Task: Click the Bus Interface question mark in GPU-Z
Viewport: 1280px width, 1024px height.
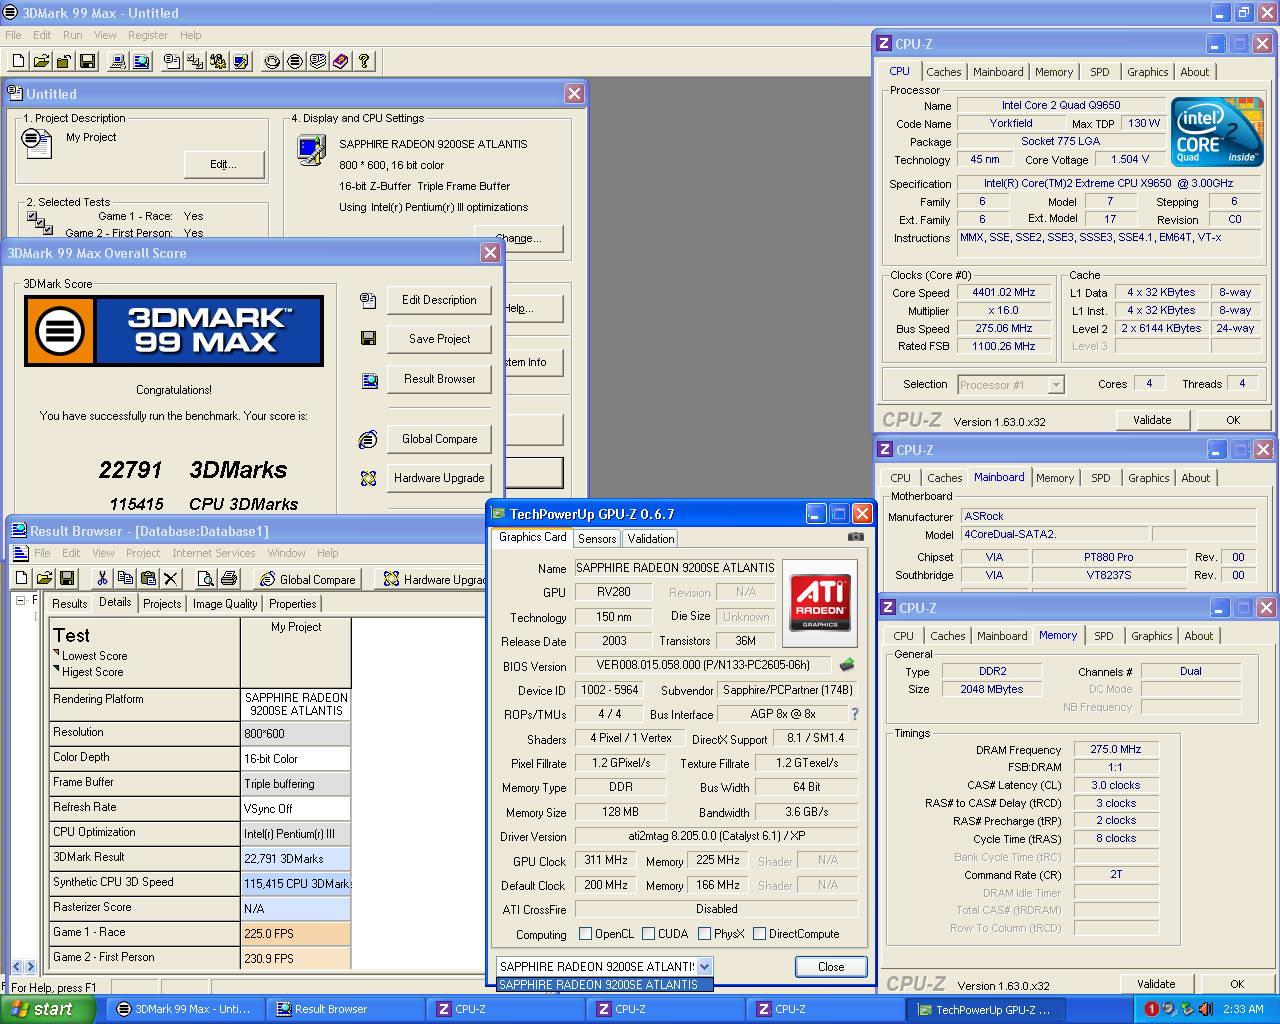Action: tap(855, 714)
